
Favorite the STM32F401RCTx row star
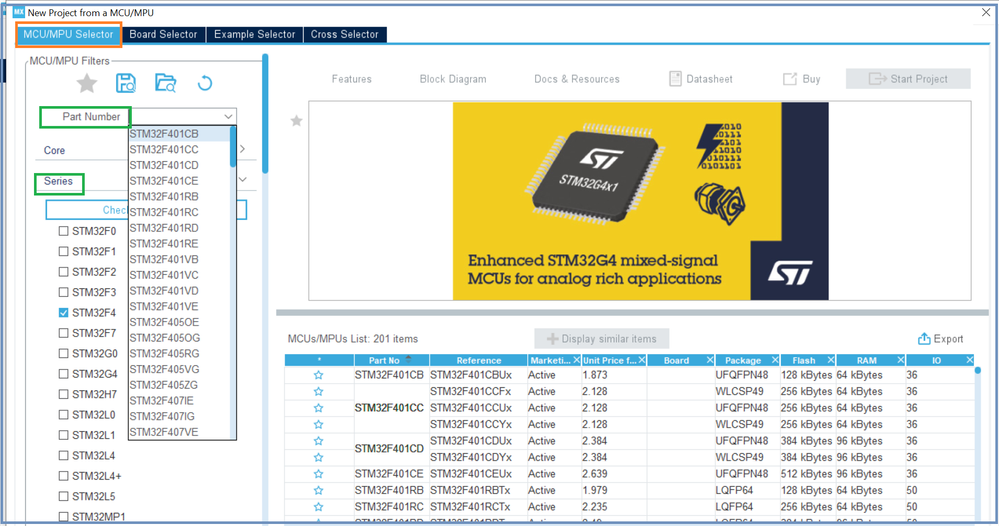click(319, 508)
